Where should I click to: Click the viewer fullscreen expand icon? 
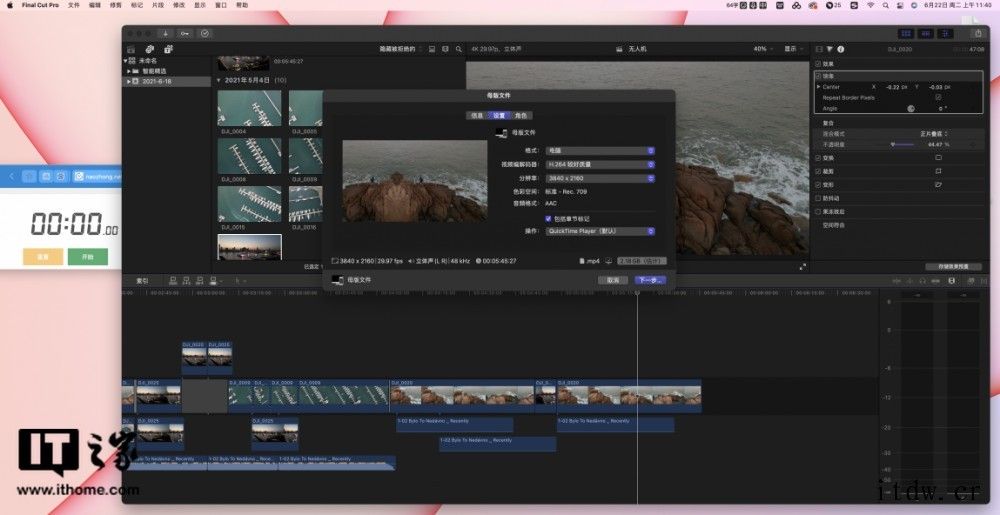(803, 266)
